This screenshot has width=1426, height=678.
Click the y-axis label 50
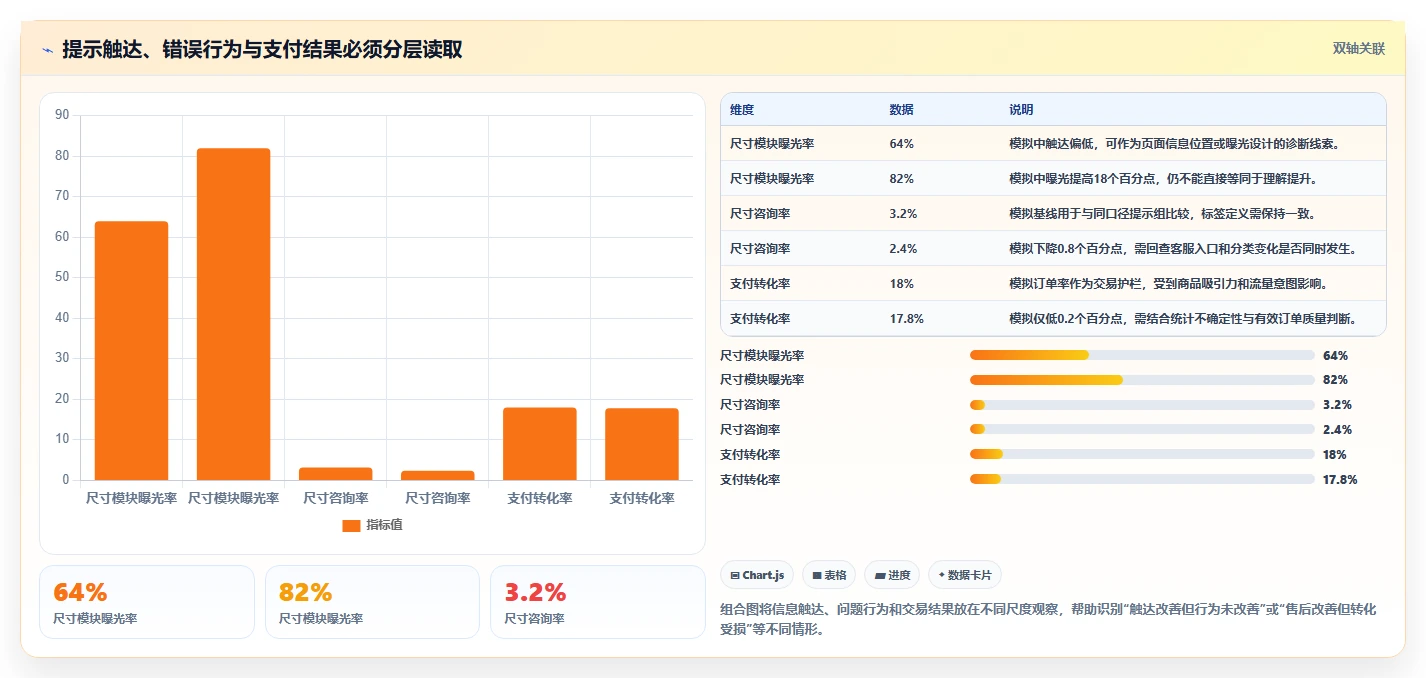click(x=62, y=277)
